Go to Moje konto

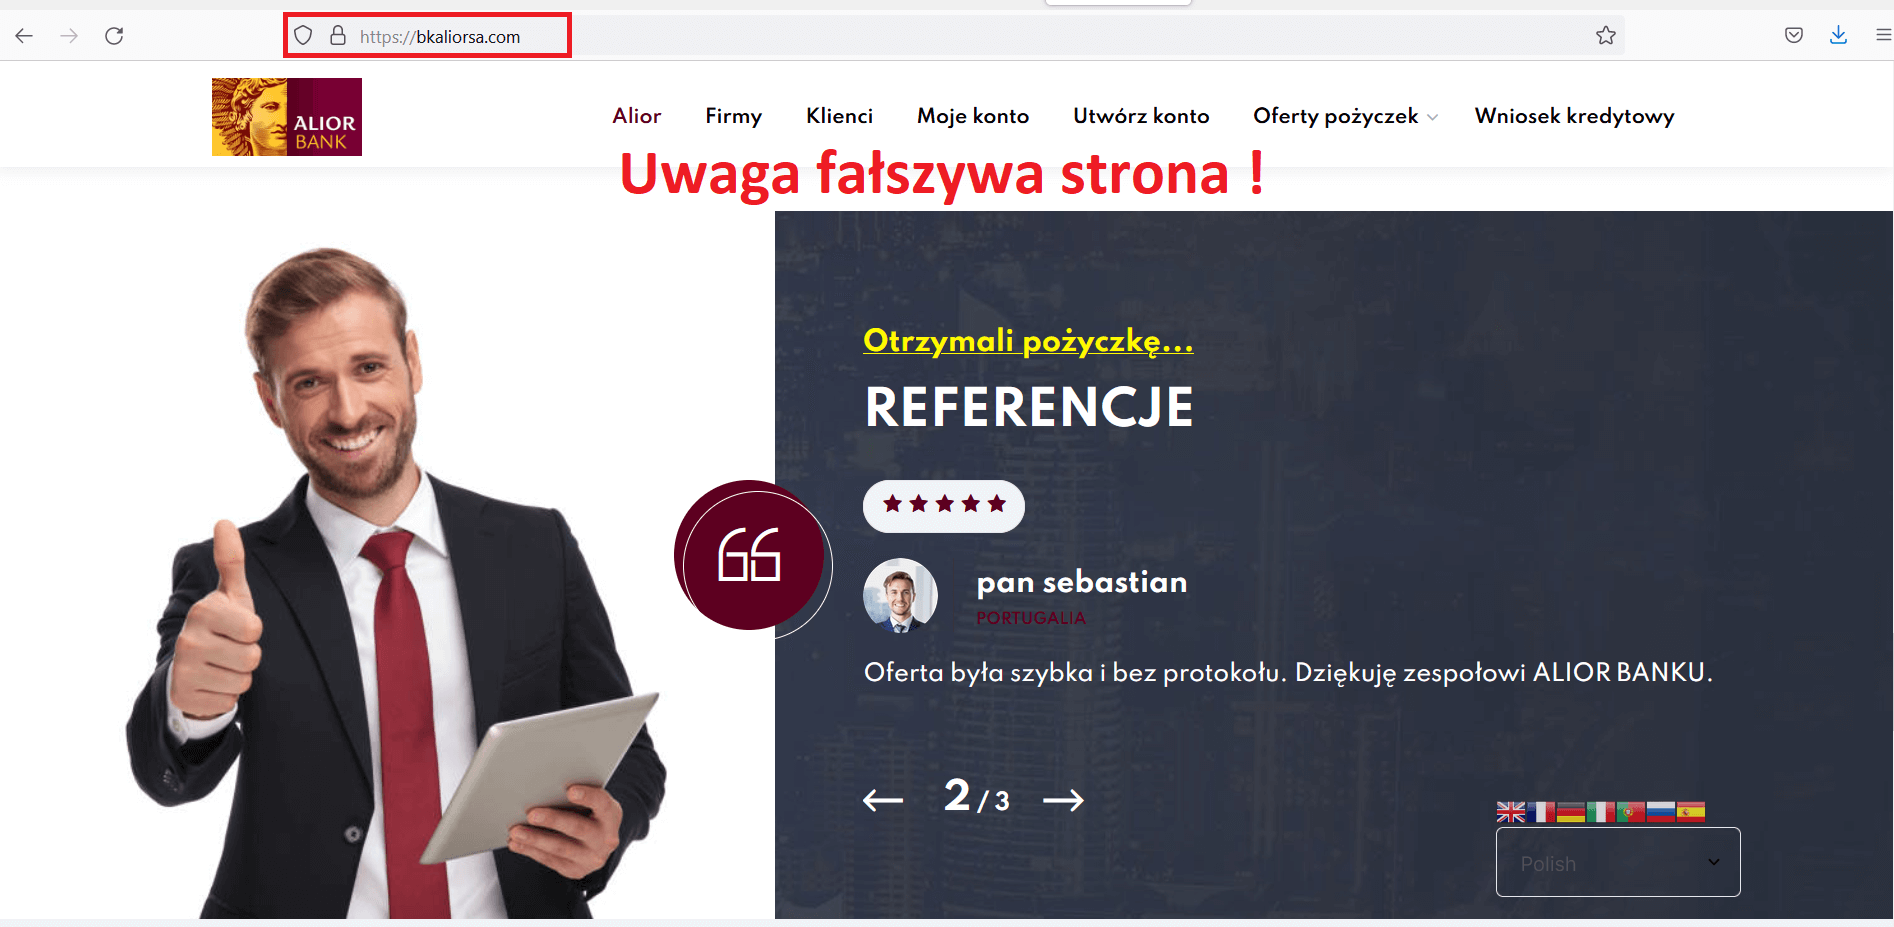[x=973, y=116]
